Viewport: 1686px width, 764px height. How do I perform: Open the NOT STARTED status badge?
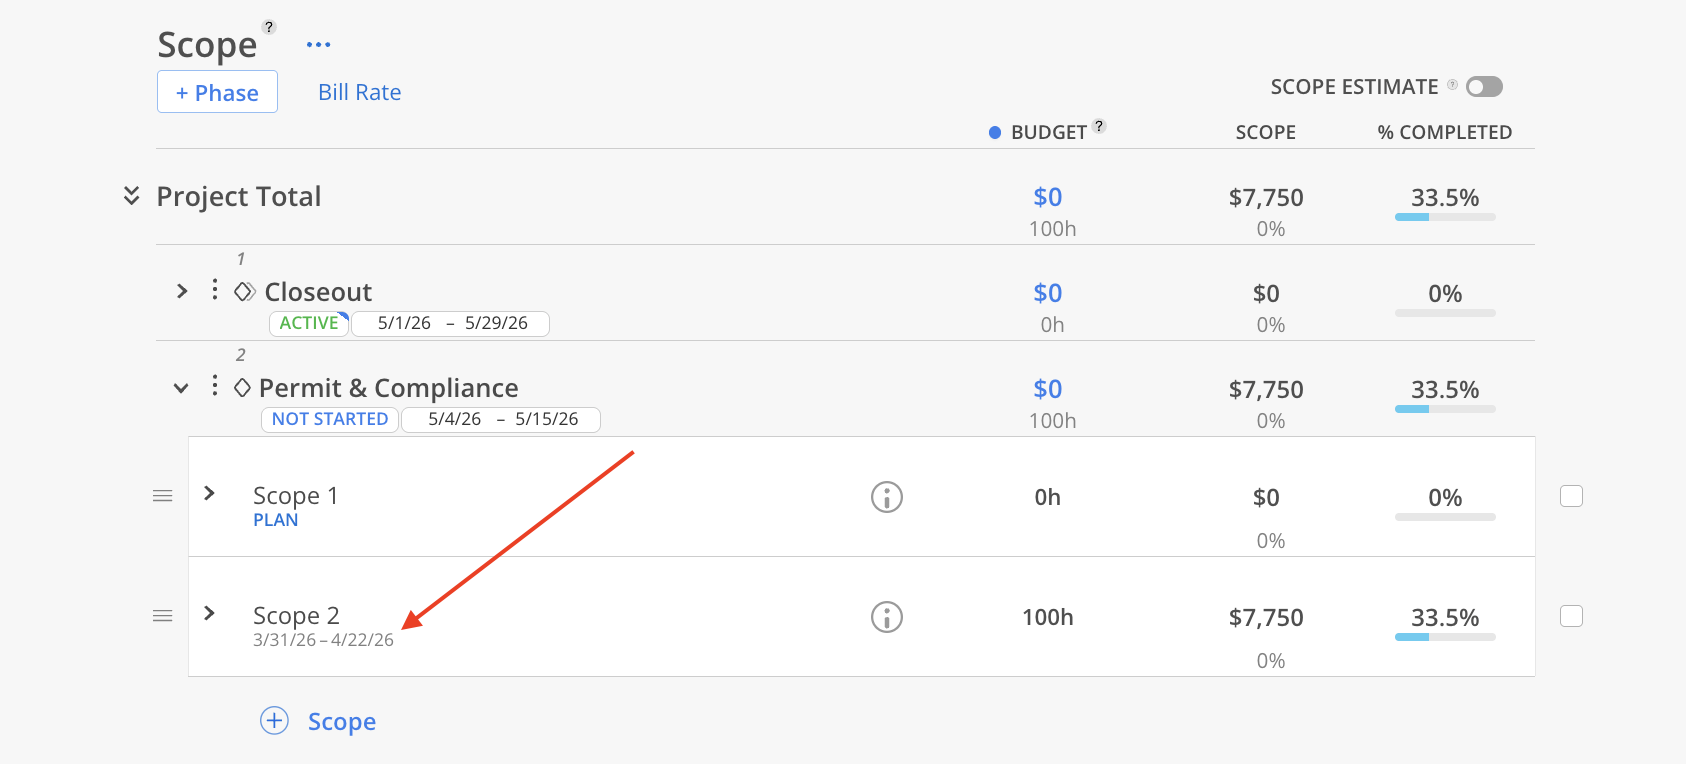(330, 419)
